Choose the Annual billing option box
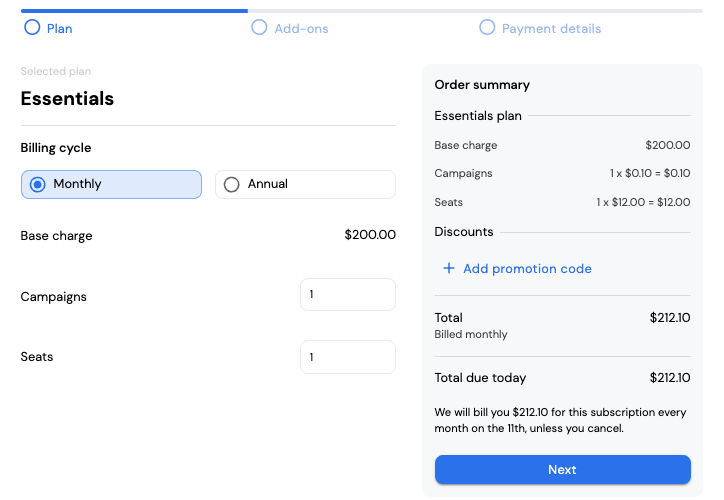 [305, 185]
